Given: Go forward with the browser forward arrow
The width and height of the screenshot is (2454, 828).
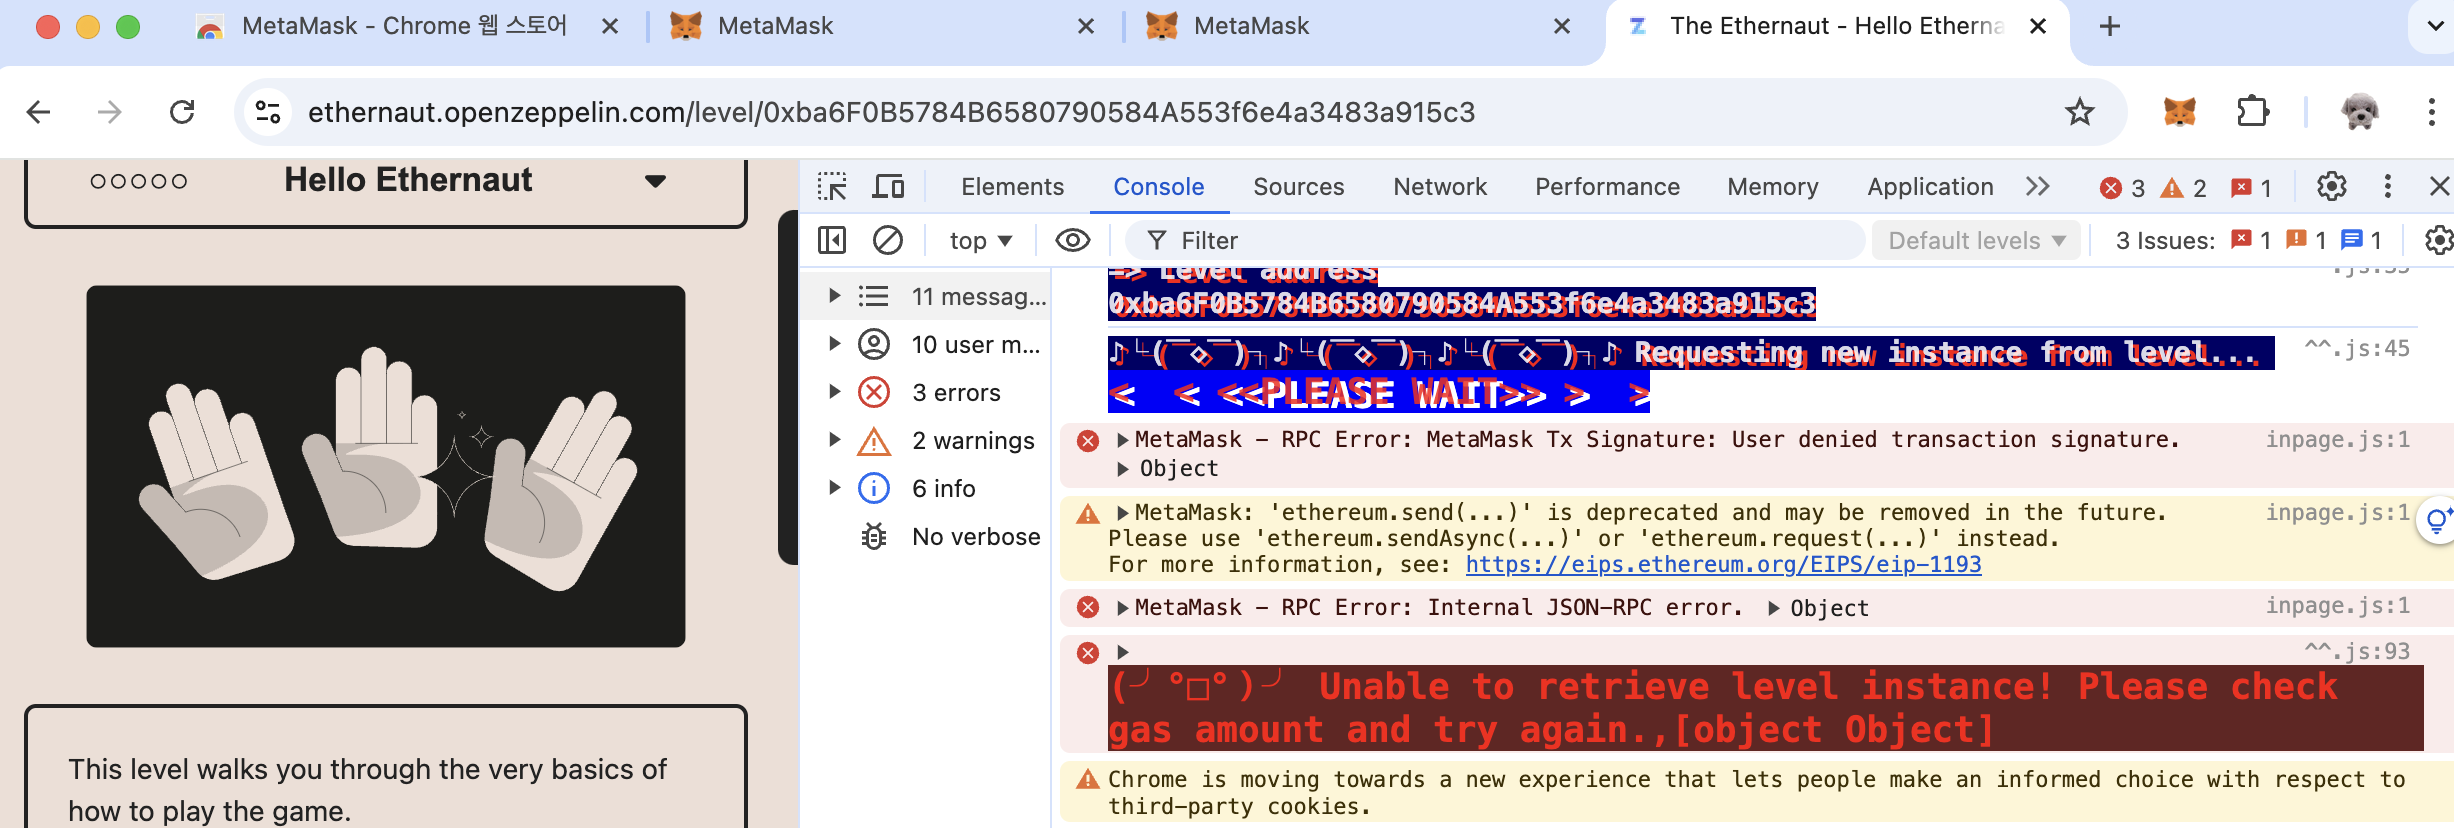Looking at the screenshot, I should [110, 112].
